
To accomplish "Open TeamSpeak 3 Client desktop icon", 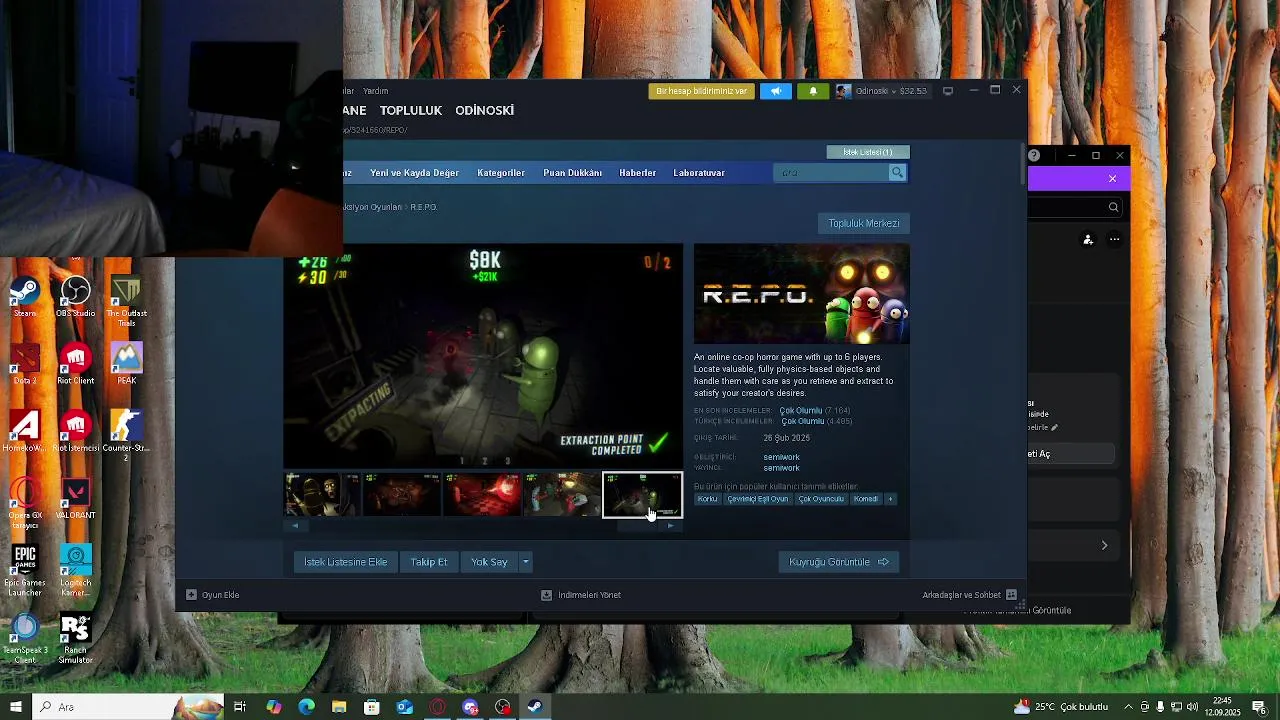I will (x=25, y=638).
